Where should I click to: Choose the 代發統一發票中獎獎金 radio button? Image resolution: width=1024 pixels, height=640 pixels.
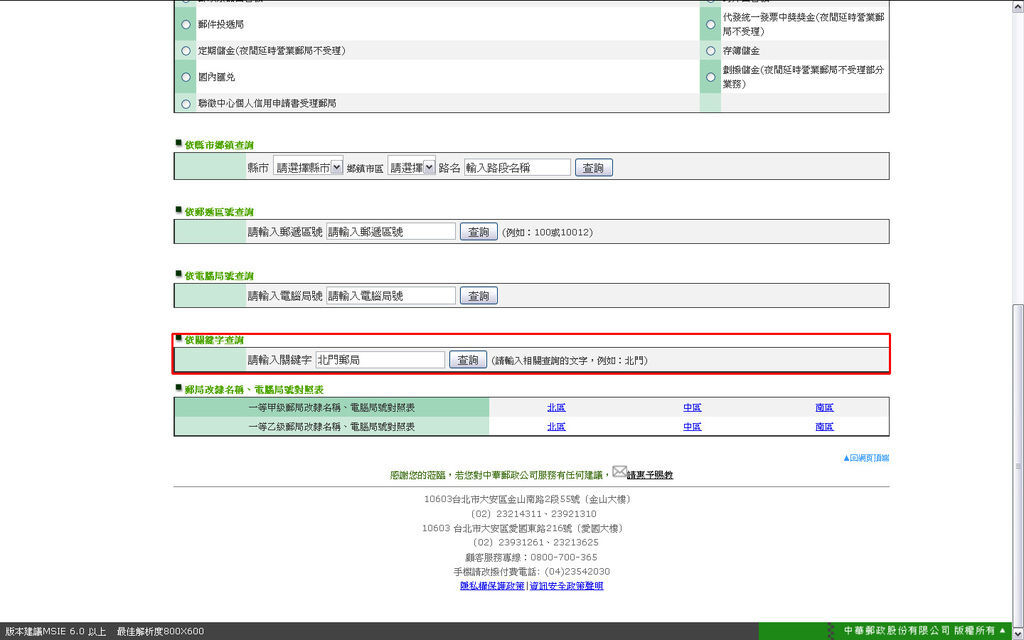tap(711, 24)
